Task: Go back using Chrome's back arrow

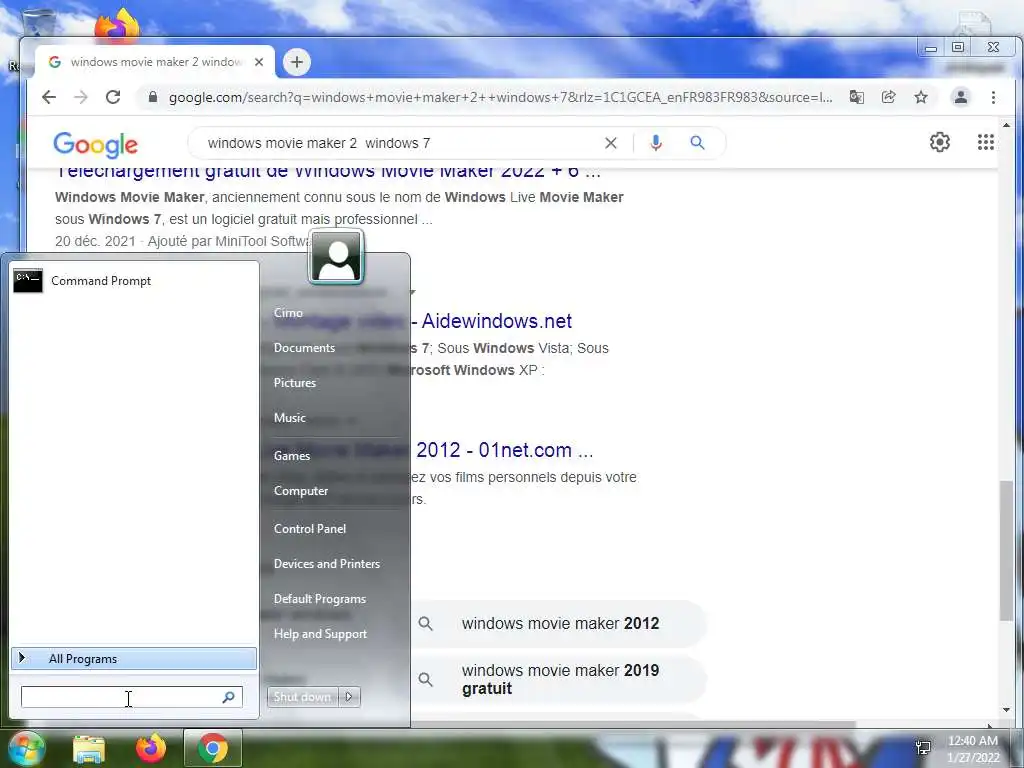Action: (49, 97)
